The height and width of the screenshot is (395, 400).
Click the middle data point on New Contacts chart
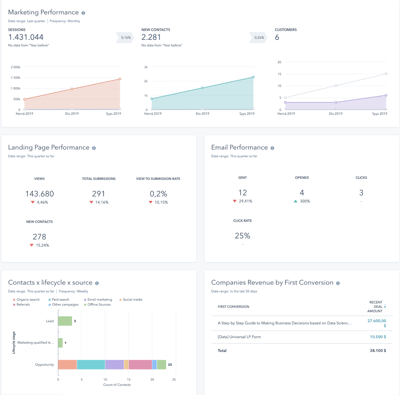tap(202, 88)
